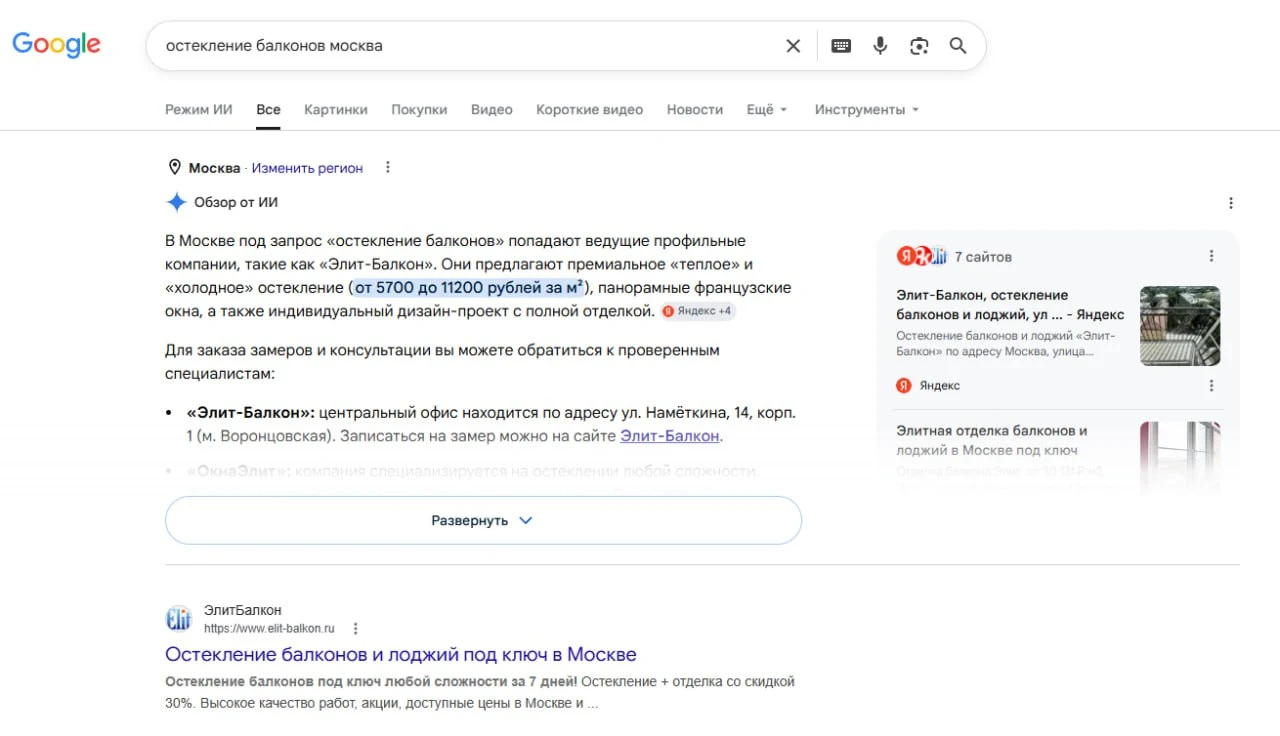Open the three-dot menu beside Изменить регион
Viewport: 1280px width, 736px height.
(388, 168)
